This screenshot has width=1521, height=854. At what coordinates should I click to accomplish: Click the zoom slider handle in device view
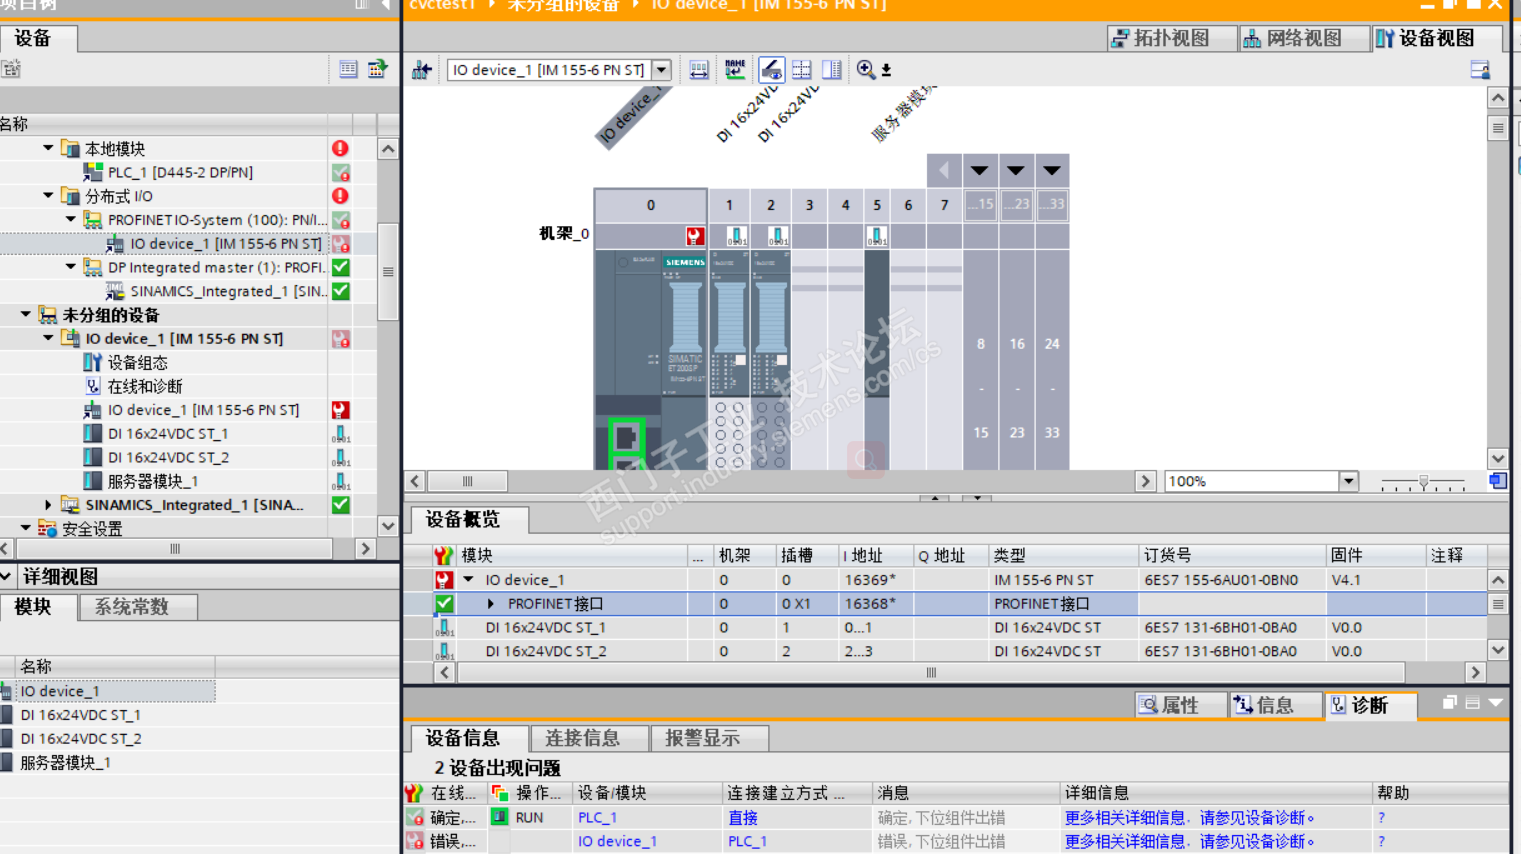click(1424, 481)
